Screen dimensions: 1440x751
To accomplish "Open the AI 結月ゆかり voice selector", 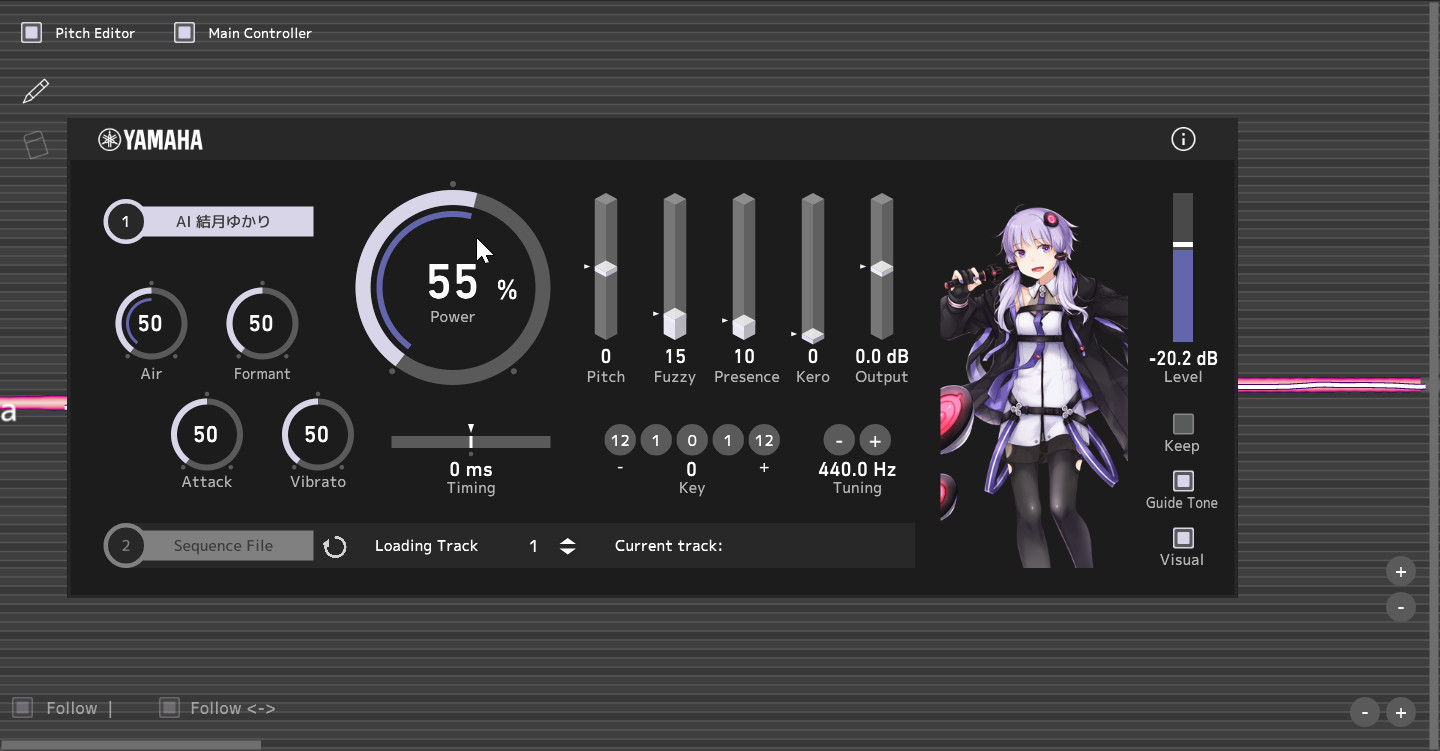I will coord(223,222).
